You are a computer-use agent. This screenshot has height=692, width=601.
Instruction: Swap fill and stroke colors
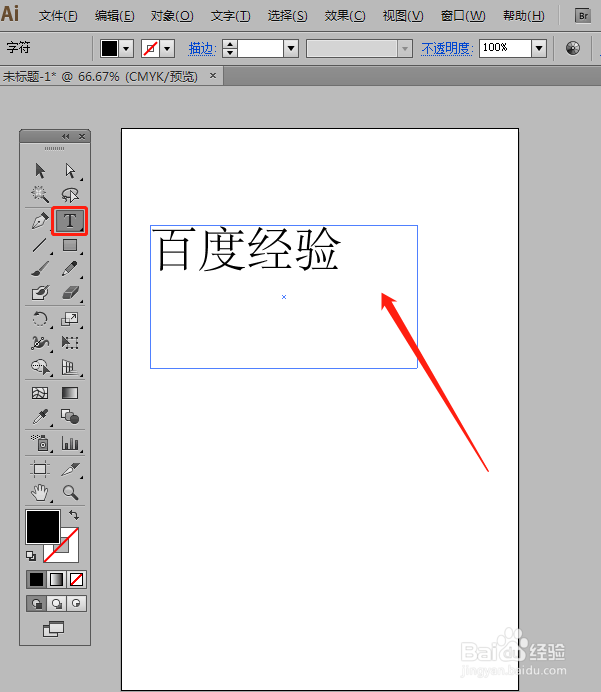74,515
